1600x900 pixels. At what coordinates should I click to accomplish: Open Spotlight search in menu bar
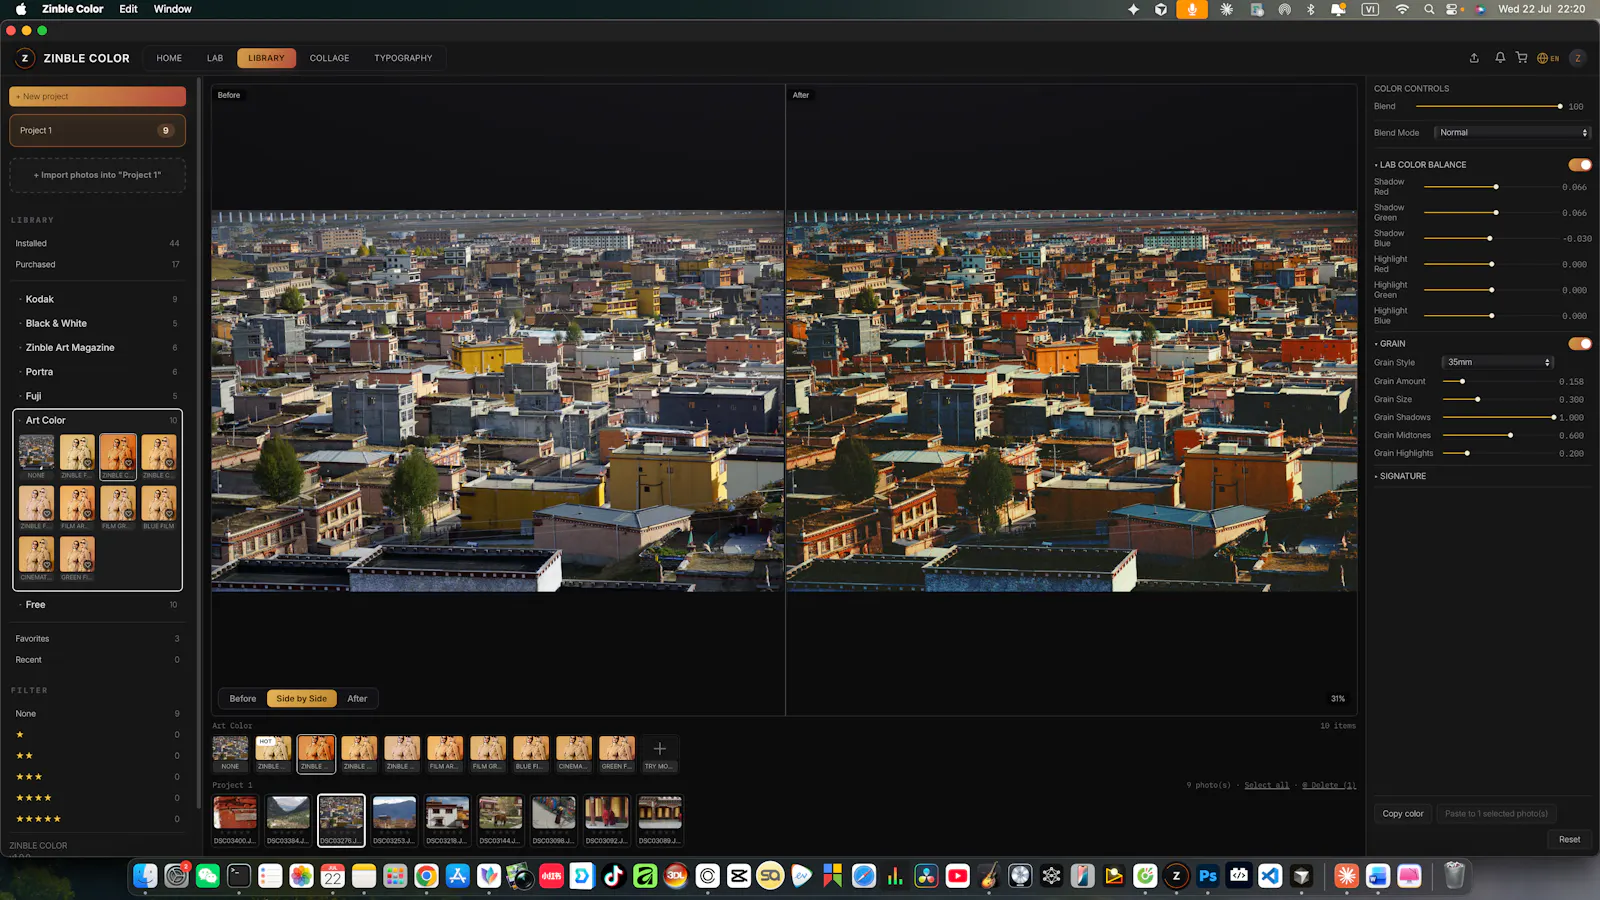click(1429, 9)
